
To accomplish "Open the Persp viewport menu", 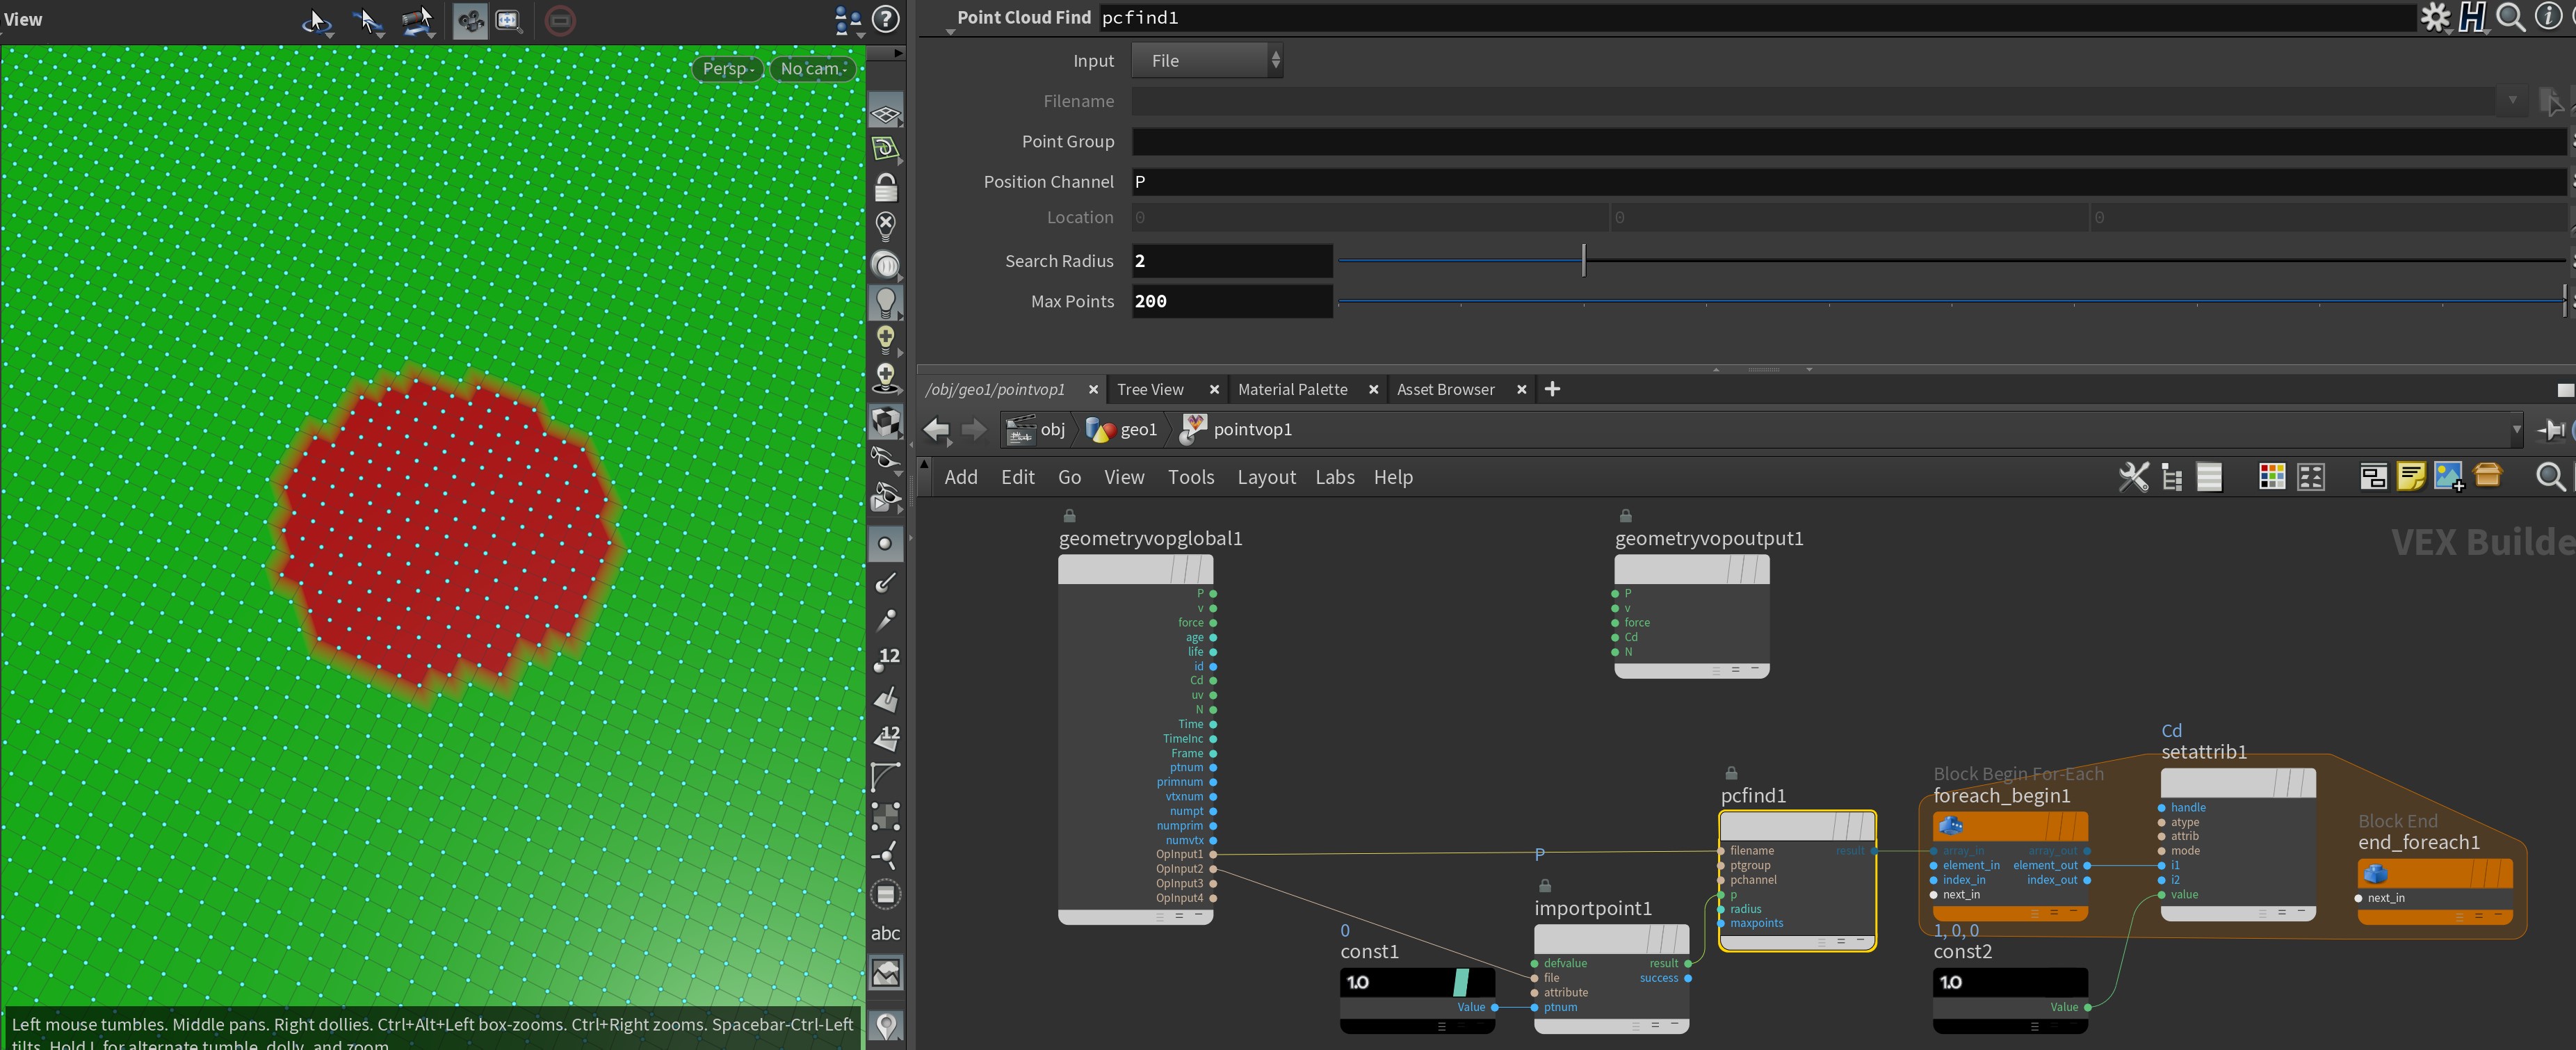I will click(x=727, y=68).
